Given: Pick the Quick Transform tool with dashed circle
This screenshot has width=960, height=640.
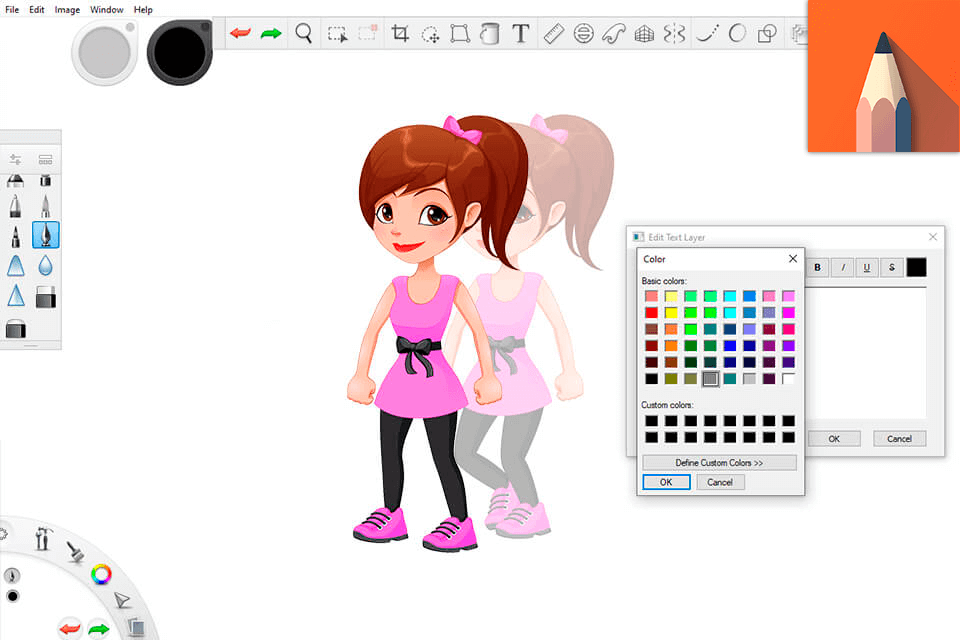Looking at the screenshot, I should pos(430,34).
